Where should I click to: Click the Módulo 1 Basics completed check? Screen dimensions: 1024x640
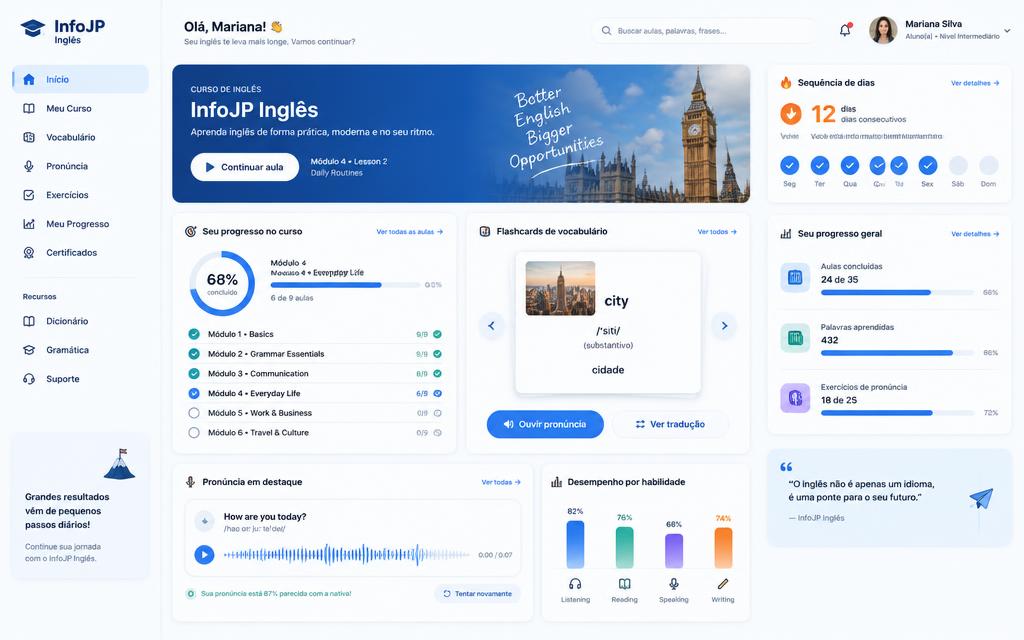[x=194, y=334]
